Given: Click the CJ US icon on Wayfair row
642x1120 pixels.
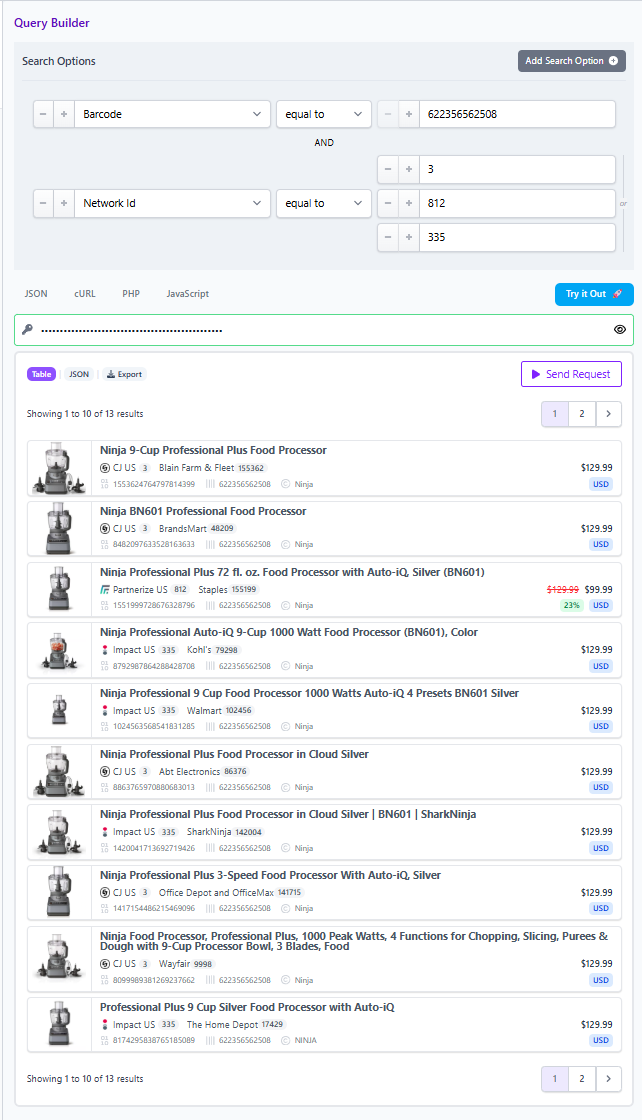Looking at the screenshot, I should pyautogui.click(x=105, y=964).
